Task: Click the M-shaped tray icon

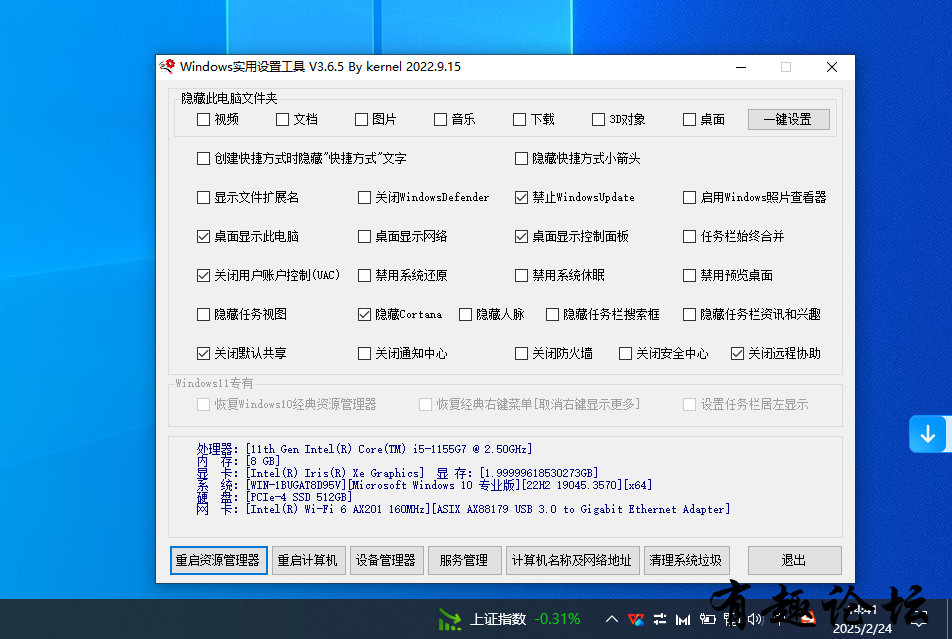Action: [x=683, y=619]
